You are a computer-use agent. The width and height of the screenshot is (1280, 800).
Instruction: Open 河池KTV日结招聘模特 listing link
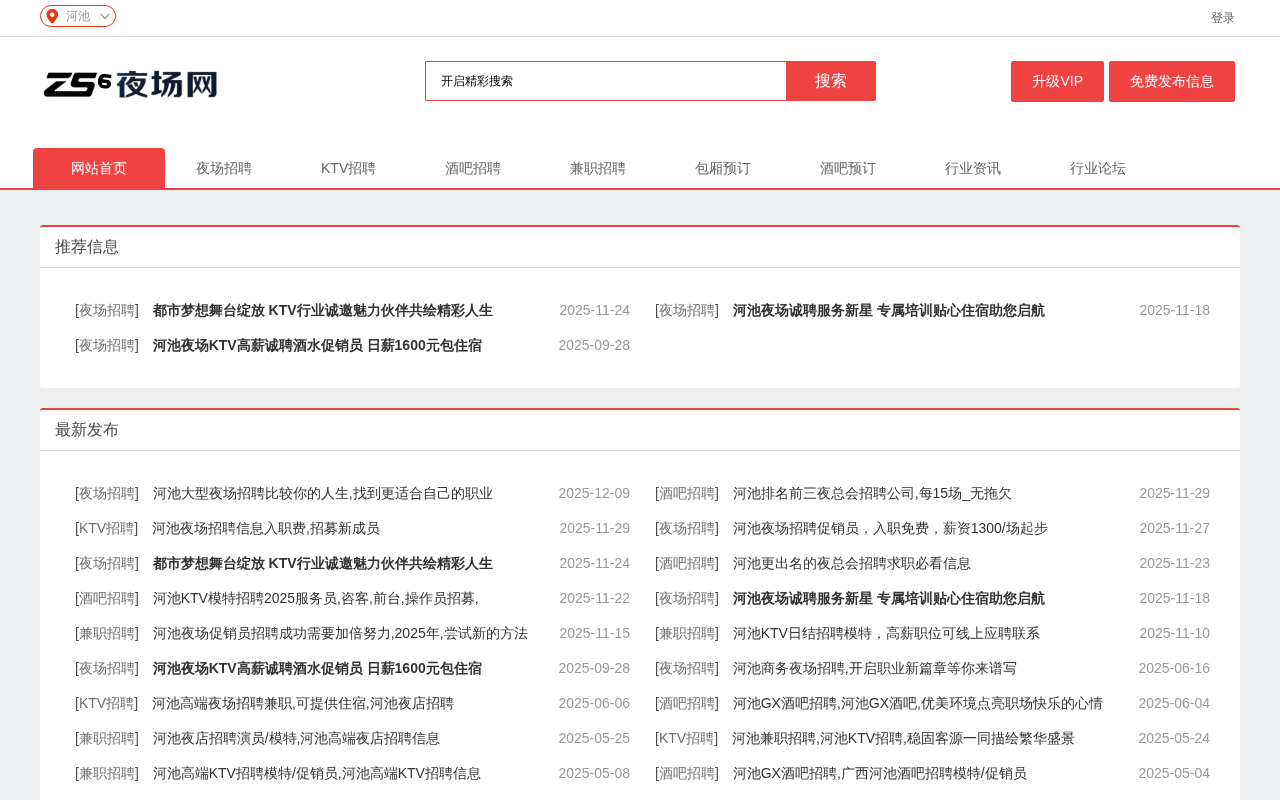pos(886,633)
